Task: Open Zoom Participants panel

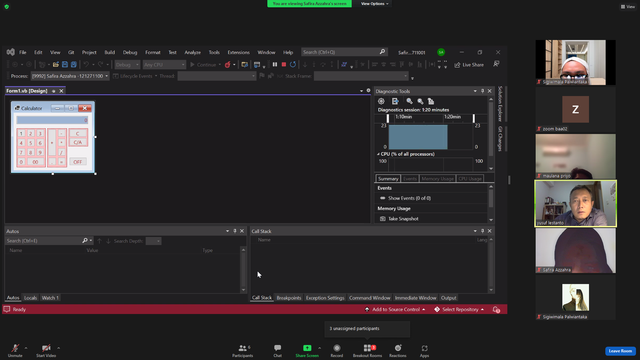Action: [243, 350]
